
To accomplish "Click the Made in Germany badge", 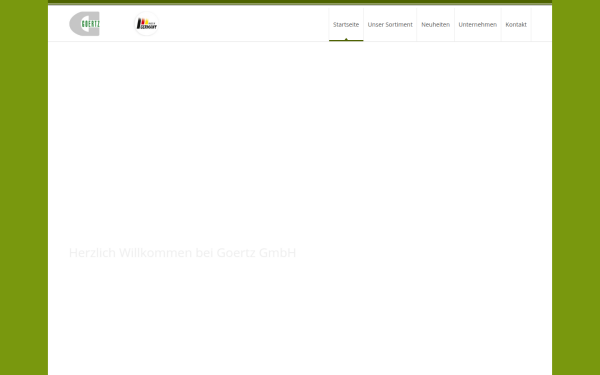I will (147, 24).
